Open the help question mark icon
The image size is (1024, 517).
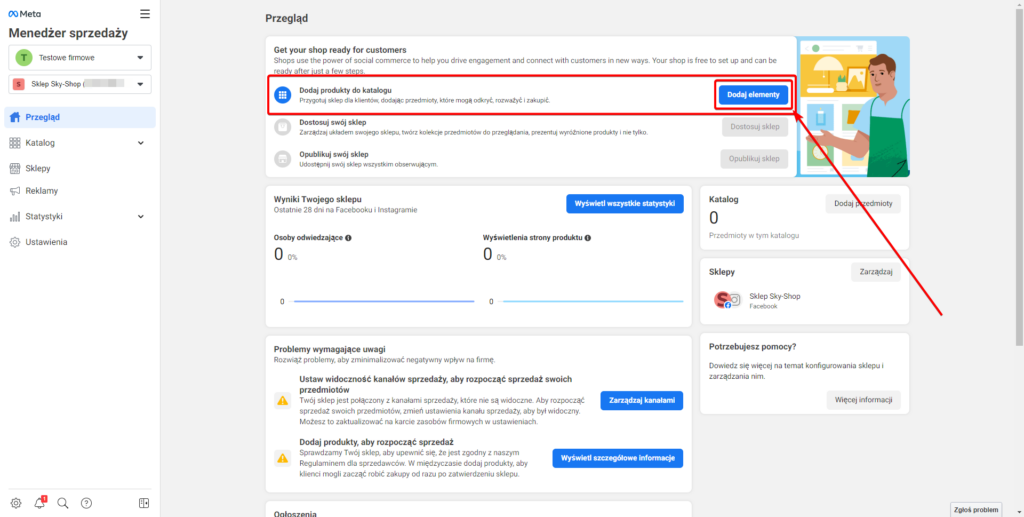86,503
